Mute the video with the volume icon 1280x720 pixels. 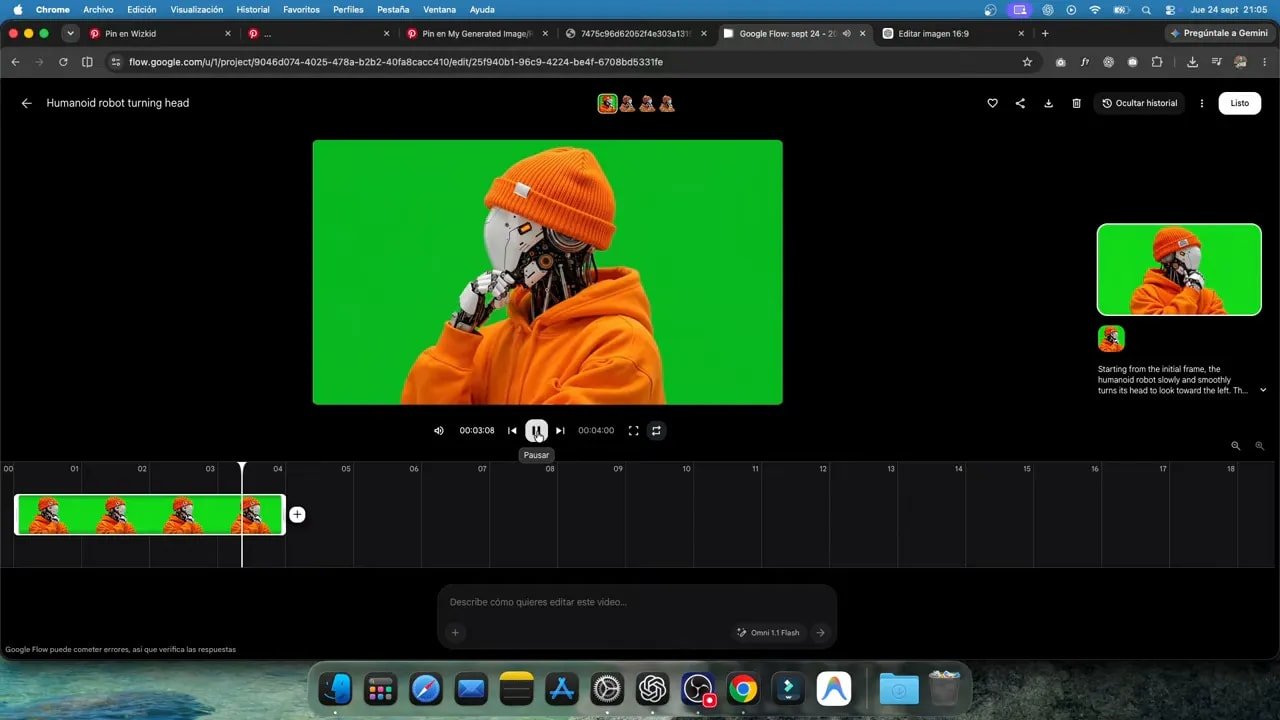(x=438, y=431)
